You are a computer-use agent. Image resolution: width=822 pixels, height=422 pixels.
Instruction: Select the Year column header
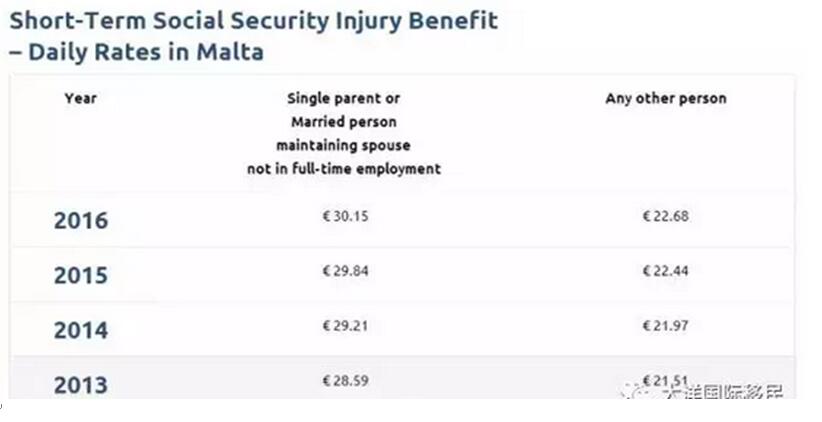pyautogui.click(x=81, y=98)
